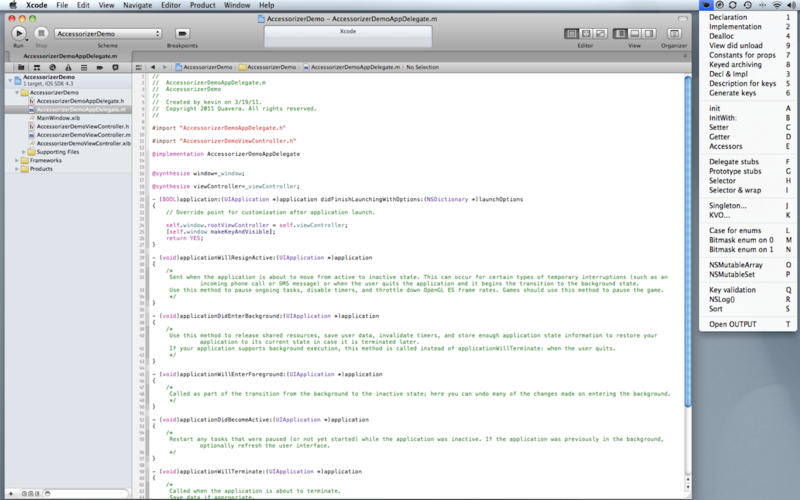The width and height of the screenshot is (800, 500).
Task: Select the Version editor view button
Action: tap(601, 33)
